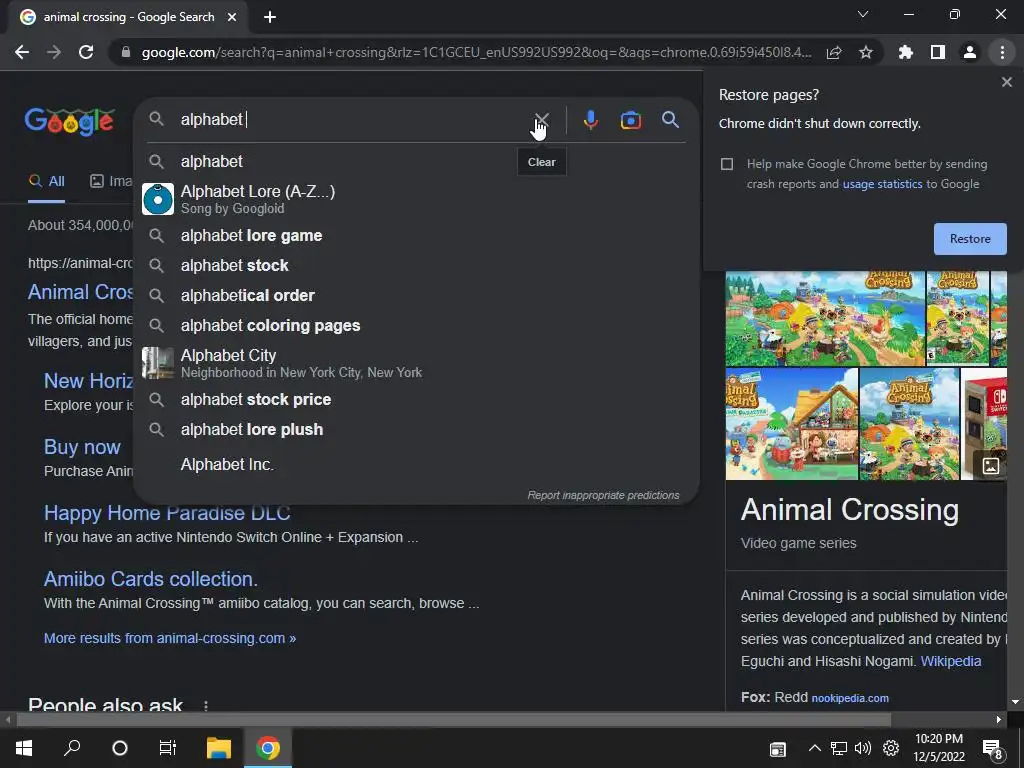
Task: Show hidden system tray icons
Action: point(814,748)
